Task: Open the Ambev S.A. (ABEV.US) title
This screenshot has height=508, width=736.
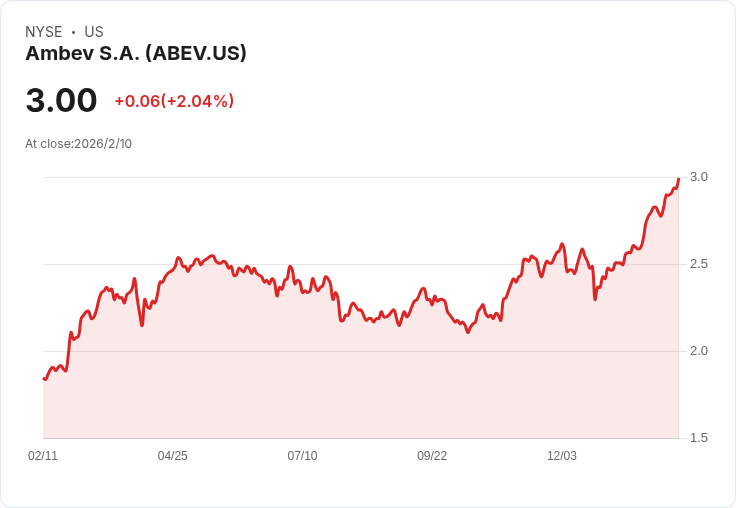Action: pos(136,54)
